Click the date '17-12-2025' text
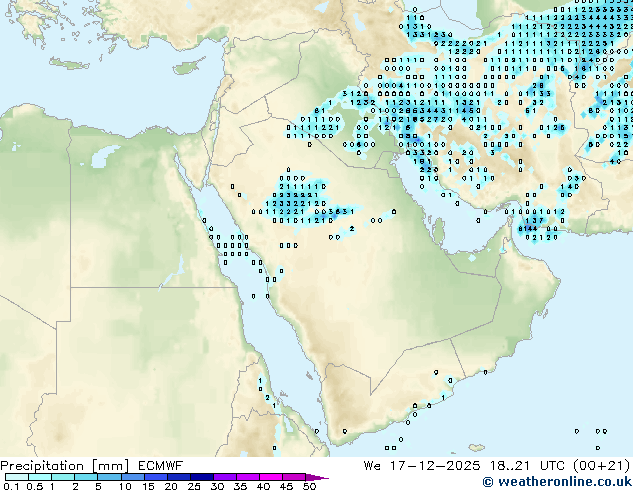634x490 pixels. click(x=435, y=466)
